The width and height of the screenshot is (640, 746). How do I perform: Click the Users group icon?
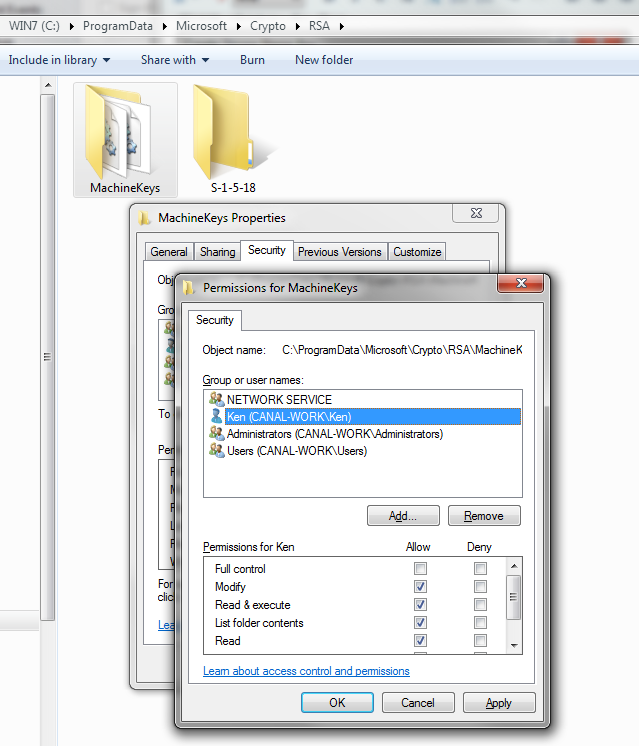tap(217, 451)
